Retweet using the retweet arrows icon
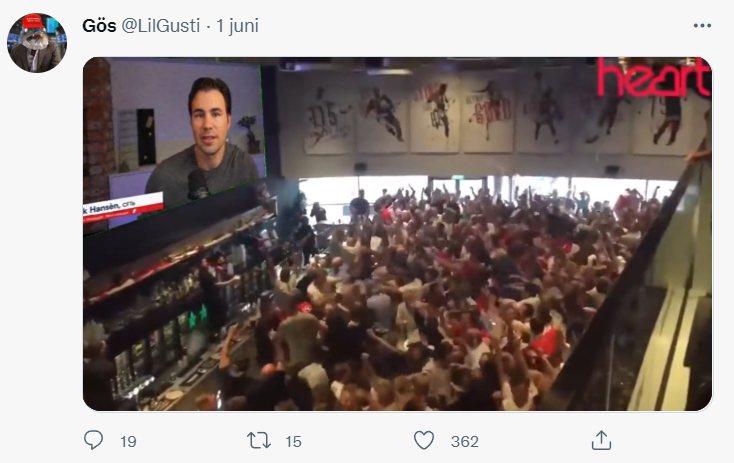This screenshot has height=463, width=734. pos(259,441)
